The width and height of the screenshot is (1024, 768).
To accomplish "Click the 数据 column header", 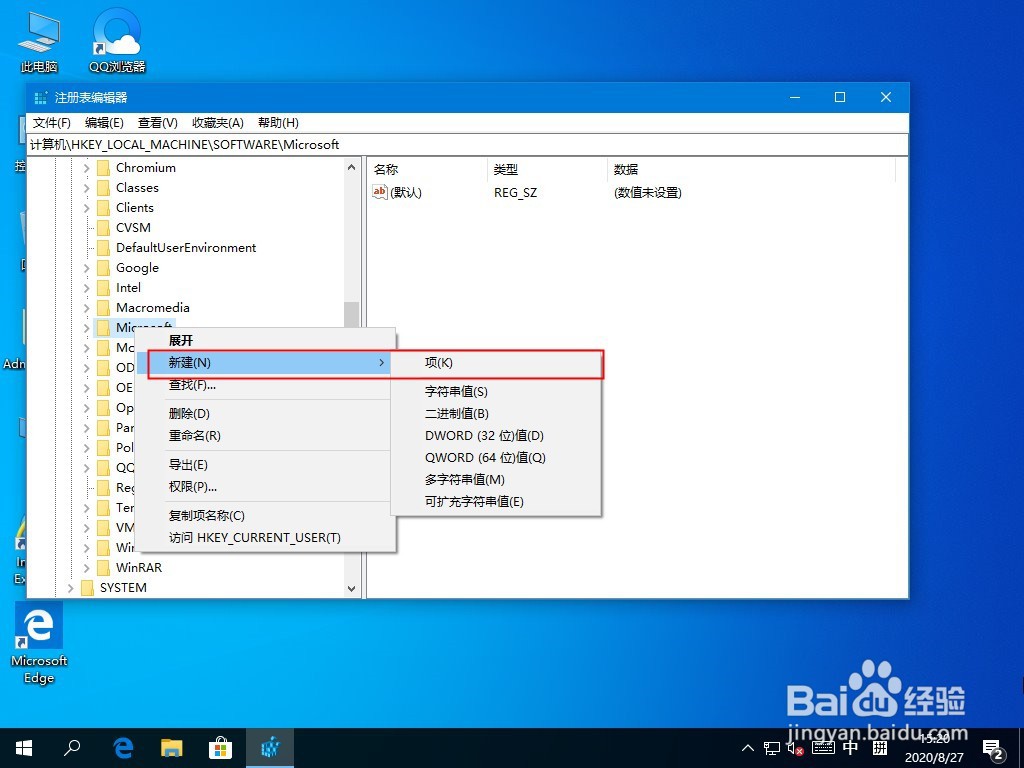I will (751, 169).
